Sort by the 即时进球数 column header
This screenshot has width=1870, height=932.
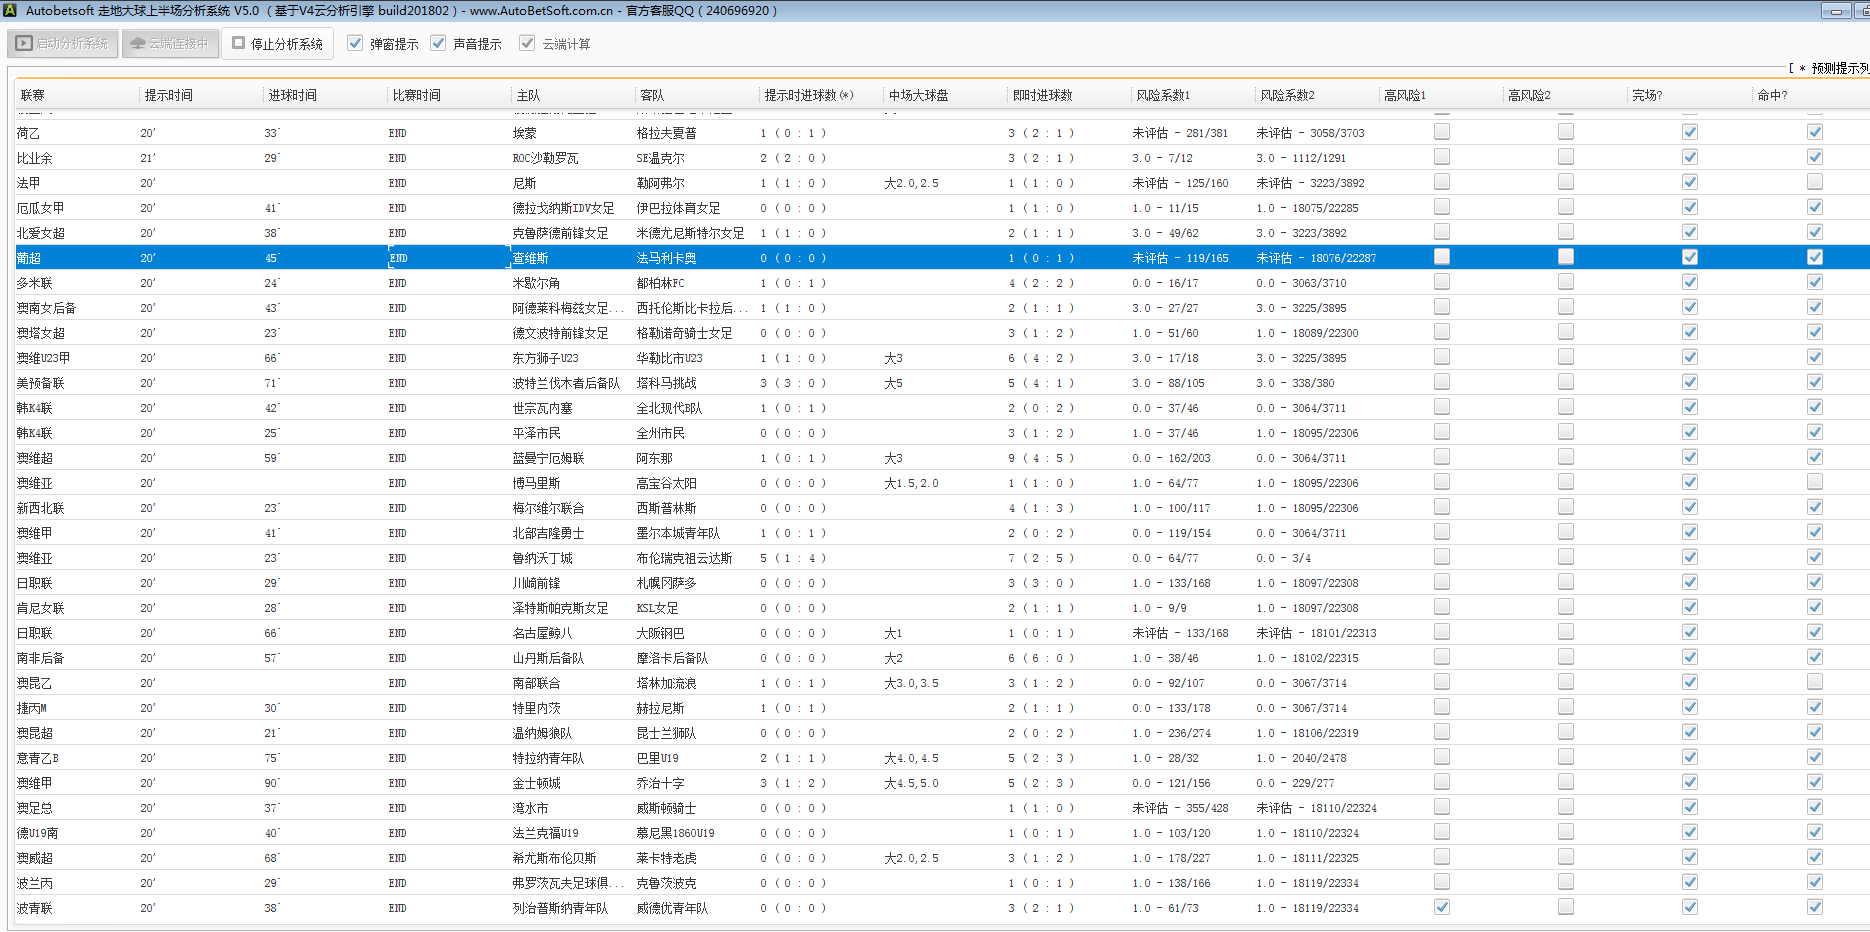[1042, 95]
